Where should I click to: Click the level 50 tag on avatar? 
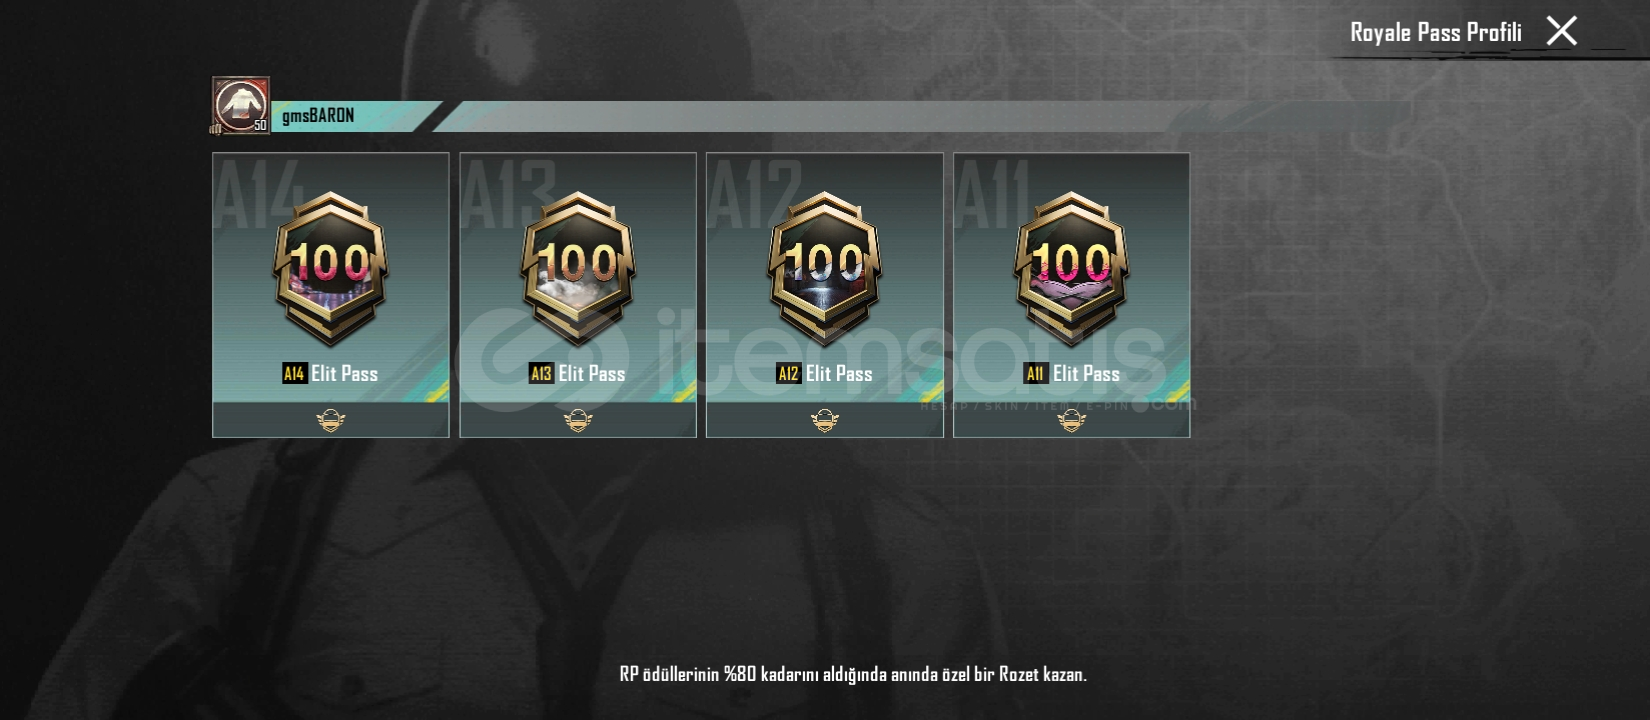point(259,125)
